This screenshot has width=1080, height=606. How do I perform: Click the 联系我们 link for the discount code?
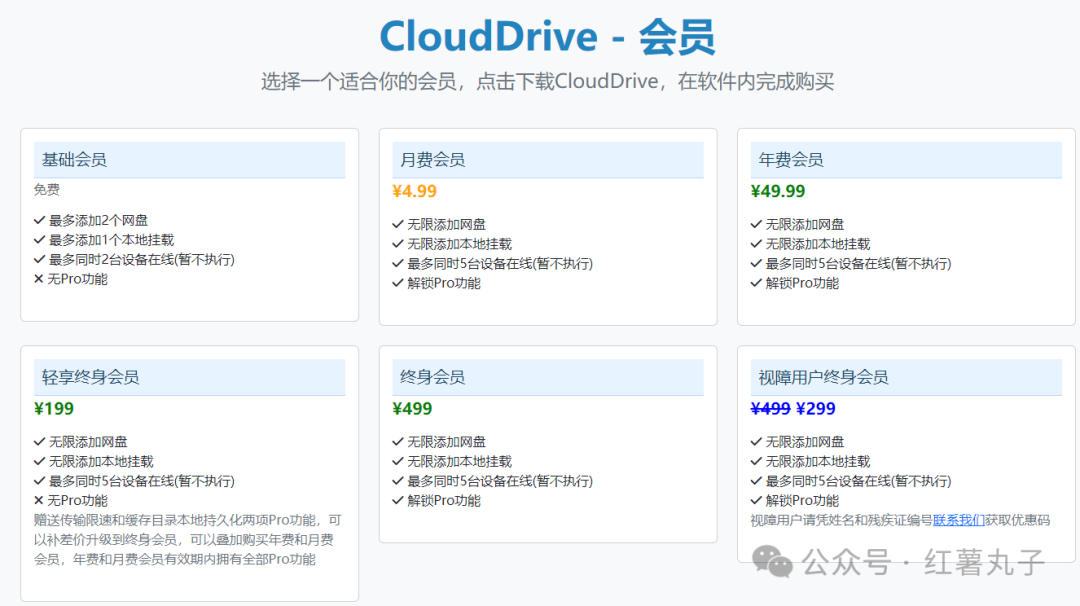[959, 520]
